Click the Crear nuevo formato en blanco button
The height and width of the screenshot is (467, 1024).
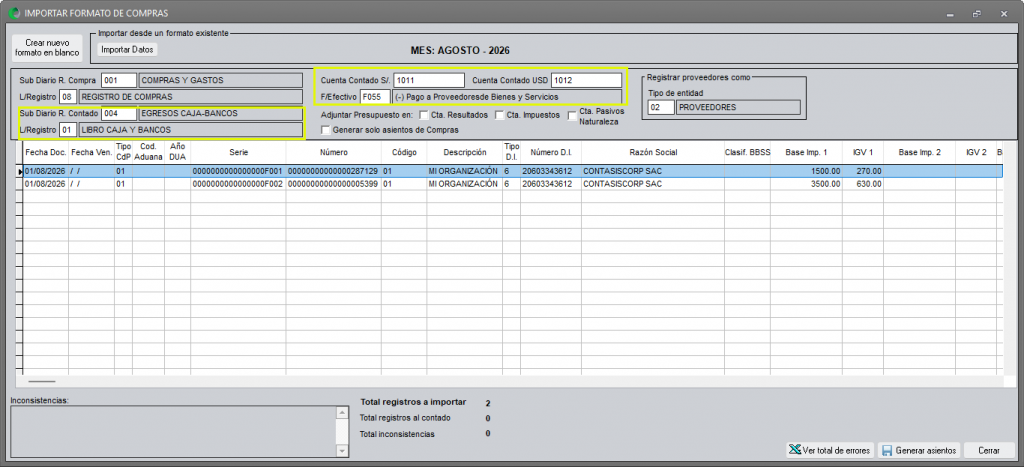coord(47,47)
